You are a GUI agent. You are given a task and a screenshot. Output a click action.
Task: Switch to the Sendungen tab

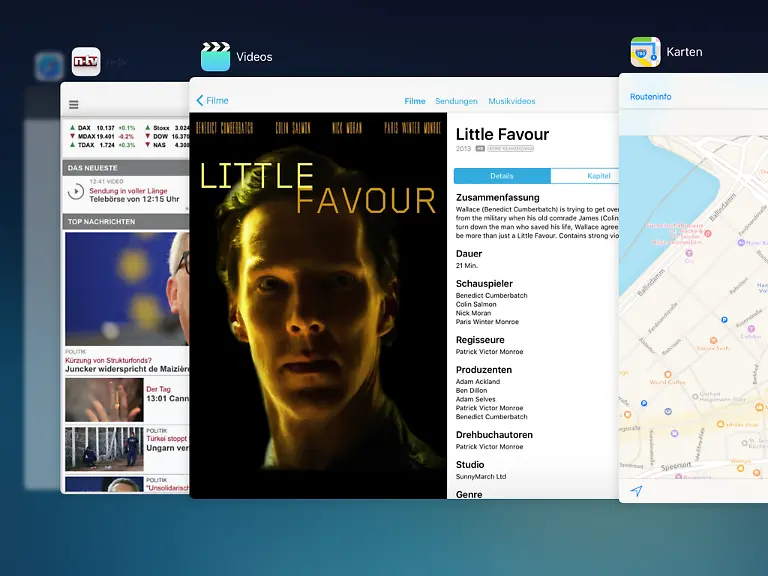pyautogui.click(x=456, y=101)
